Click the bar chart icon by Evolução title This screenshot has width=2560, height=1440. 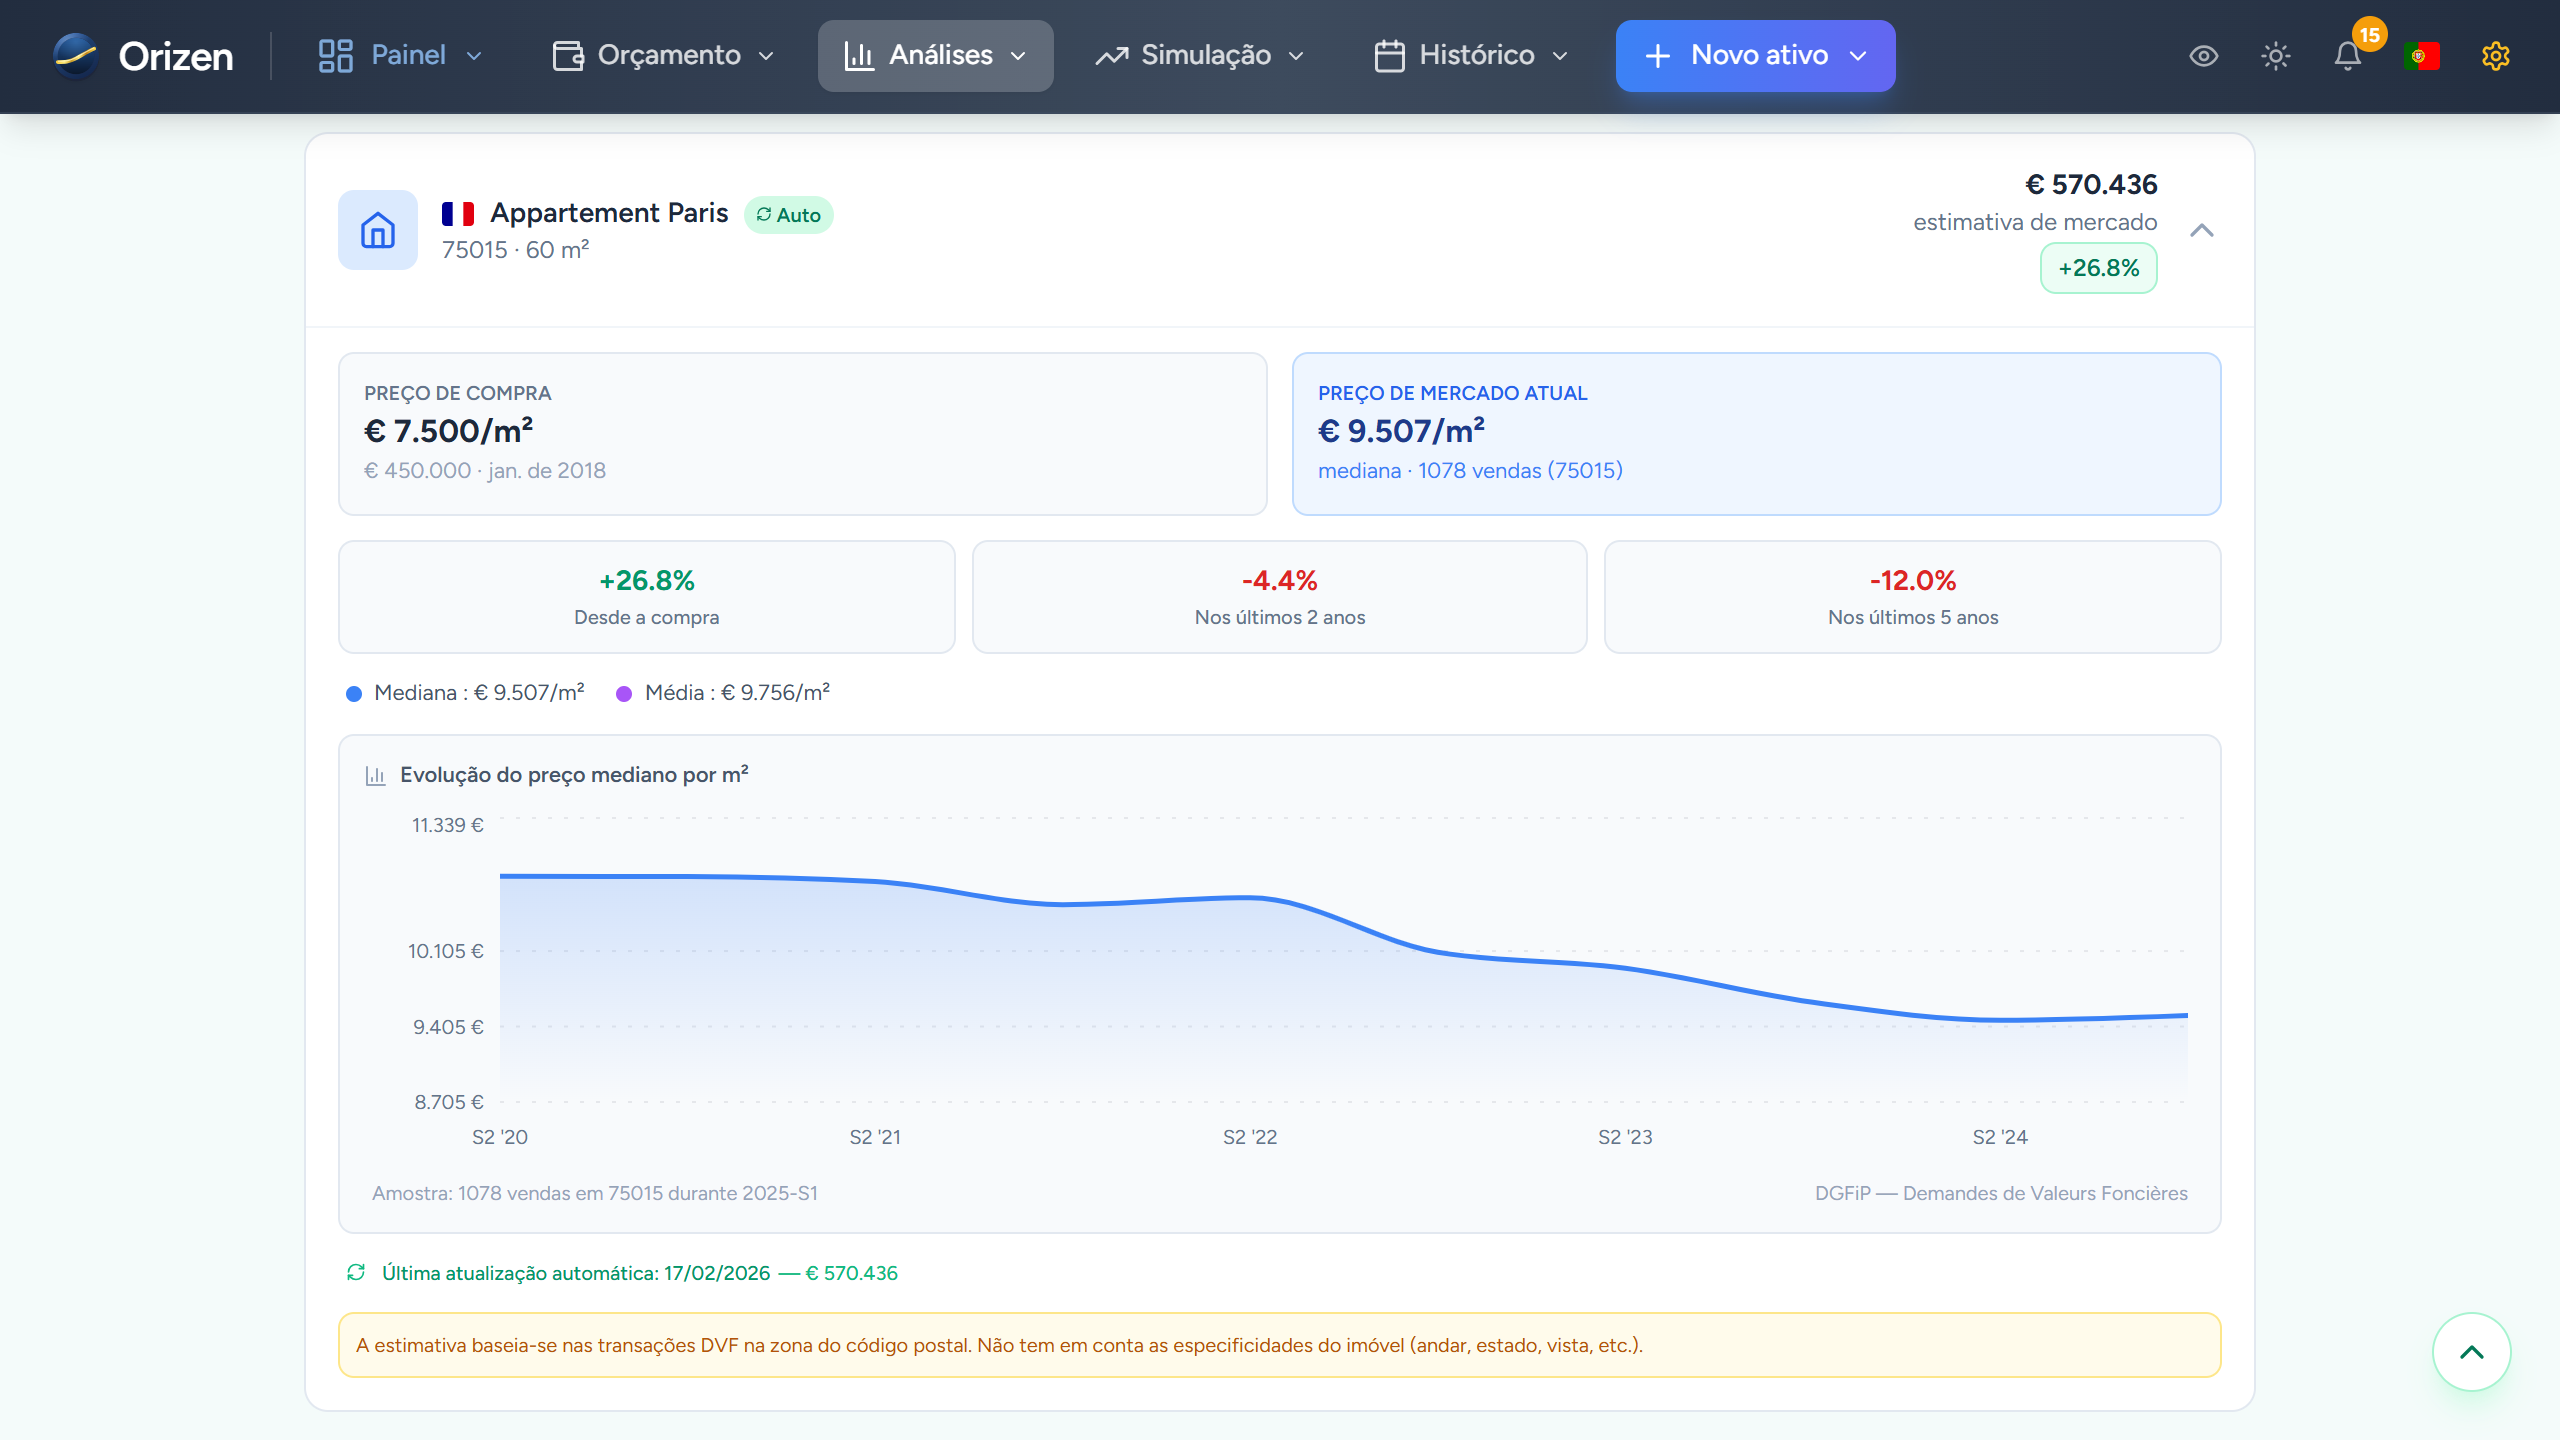tap(375, 775)
